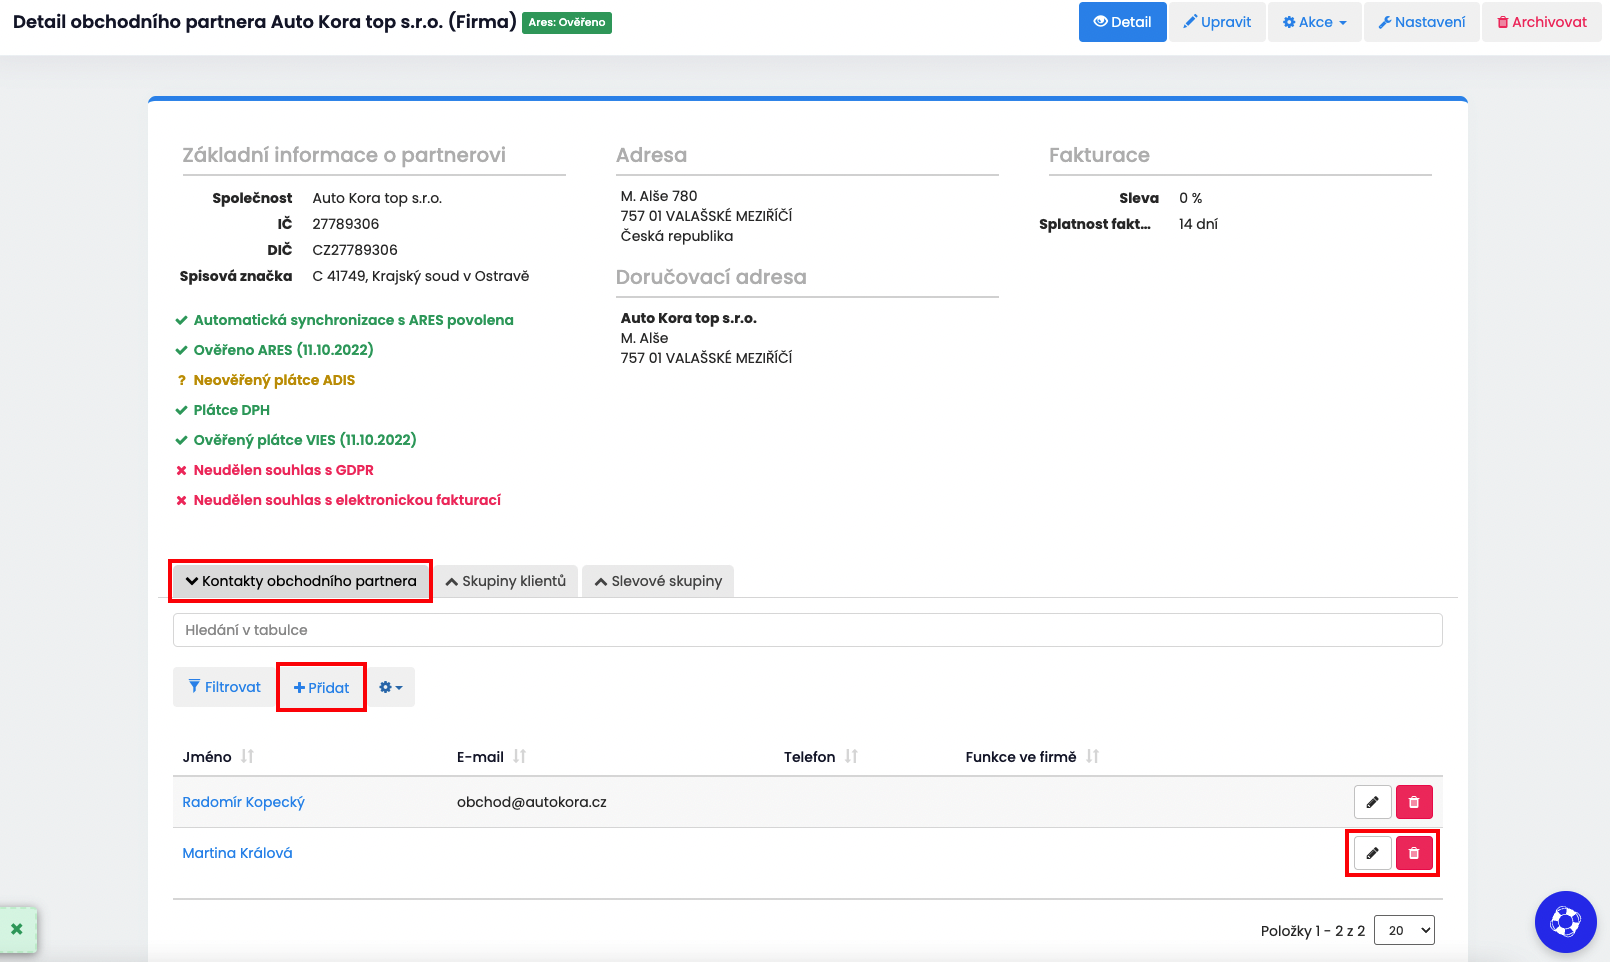Click Splatnost value 14 dní
The image size is (1610, 962).
tap(1198, 224)
